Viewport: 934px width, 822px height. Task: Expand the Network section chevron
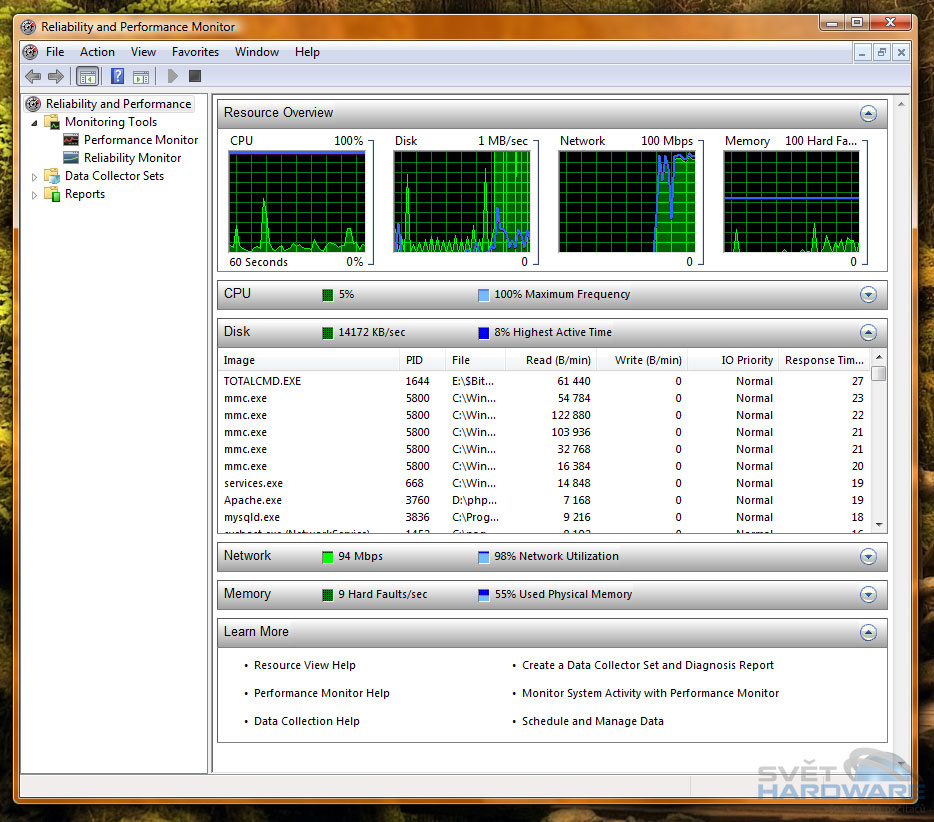point(867,557)
